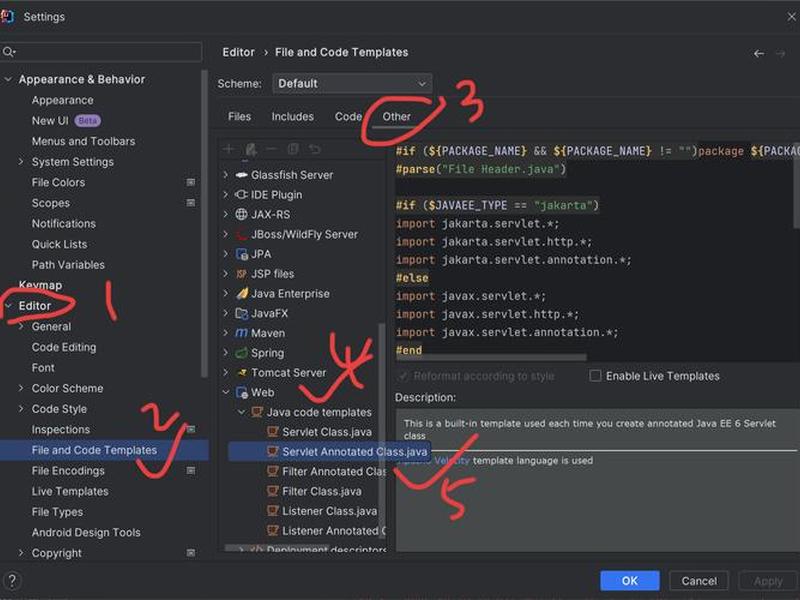This screenshot has width=800, height=600.
Task: Click the add template plus icon
Action: tap(229, 149)
